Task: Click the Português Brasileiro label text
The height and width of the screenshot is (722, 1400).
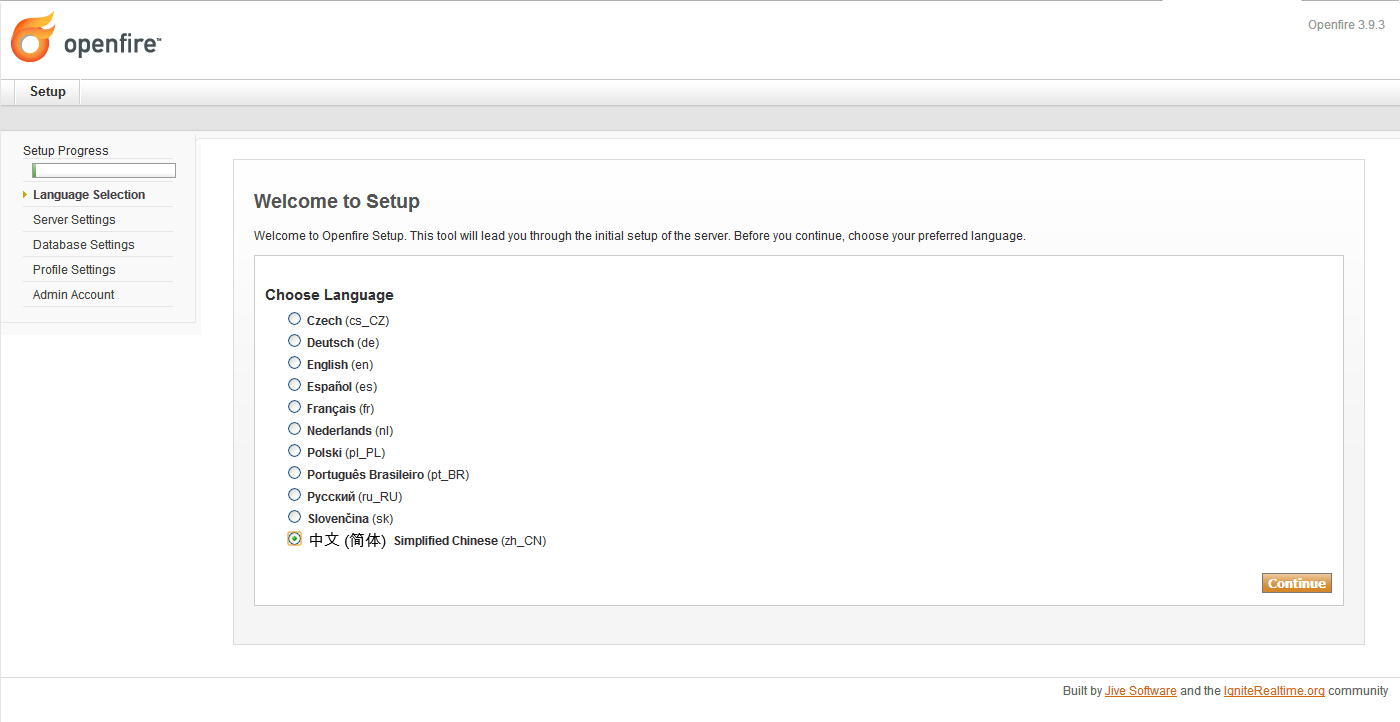Action: pyautogui.click(x=388, y=475)
